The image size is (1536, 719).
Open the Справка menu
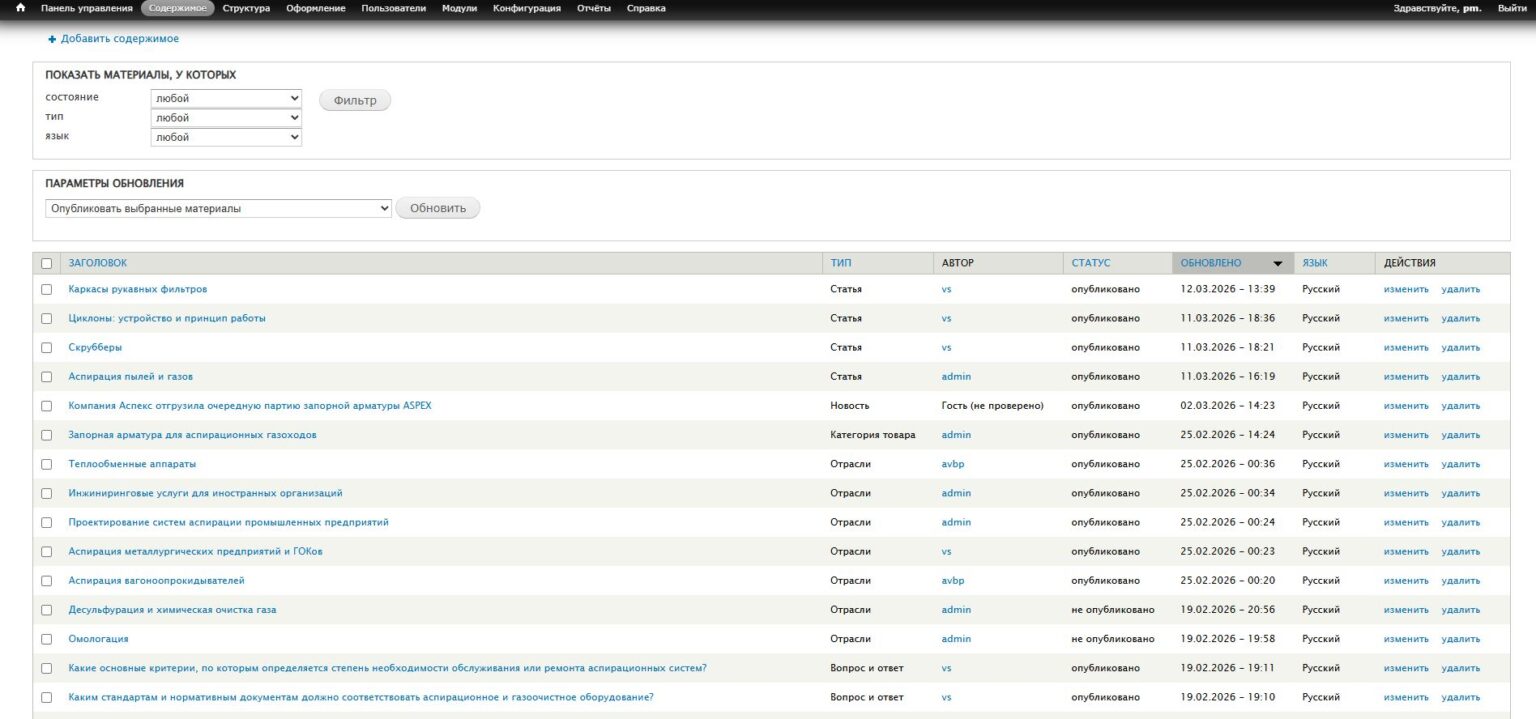[x=646, y=8]
